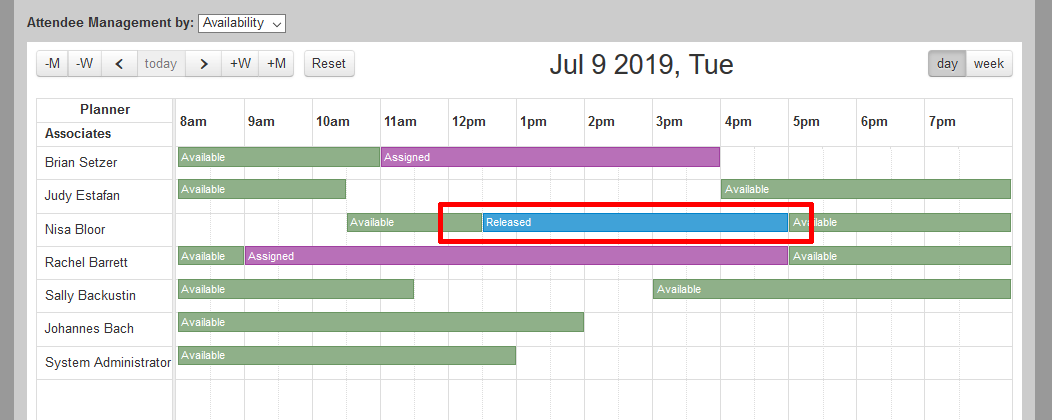Select the Brian Setzer associate row label

point(79,162)
